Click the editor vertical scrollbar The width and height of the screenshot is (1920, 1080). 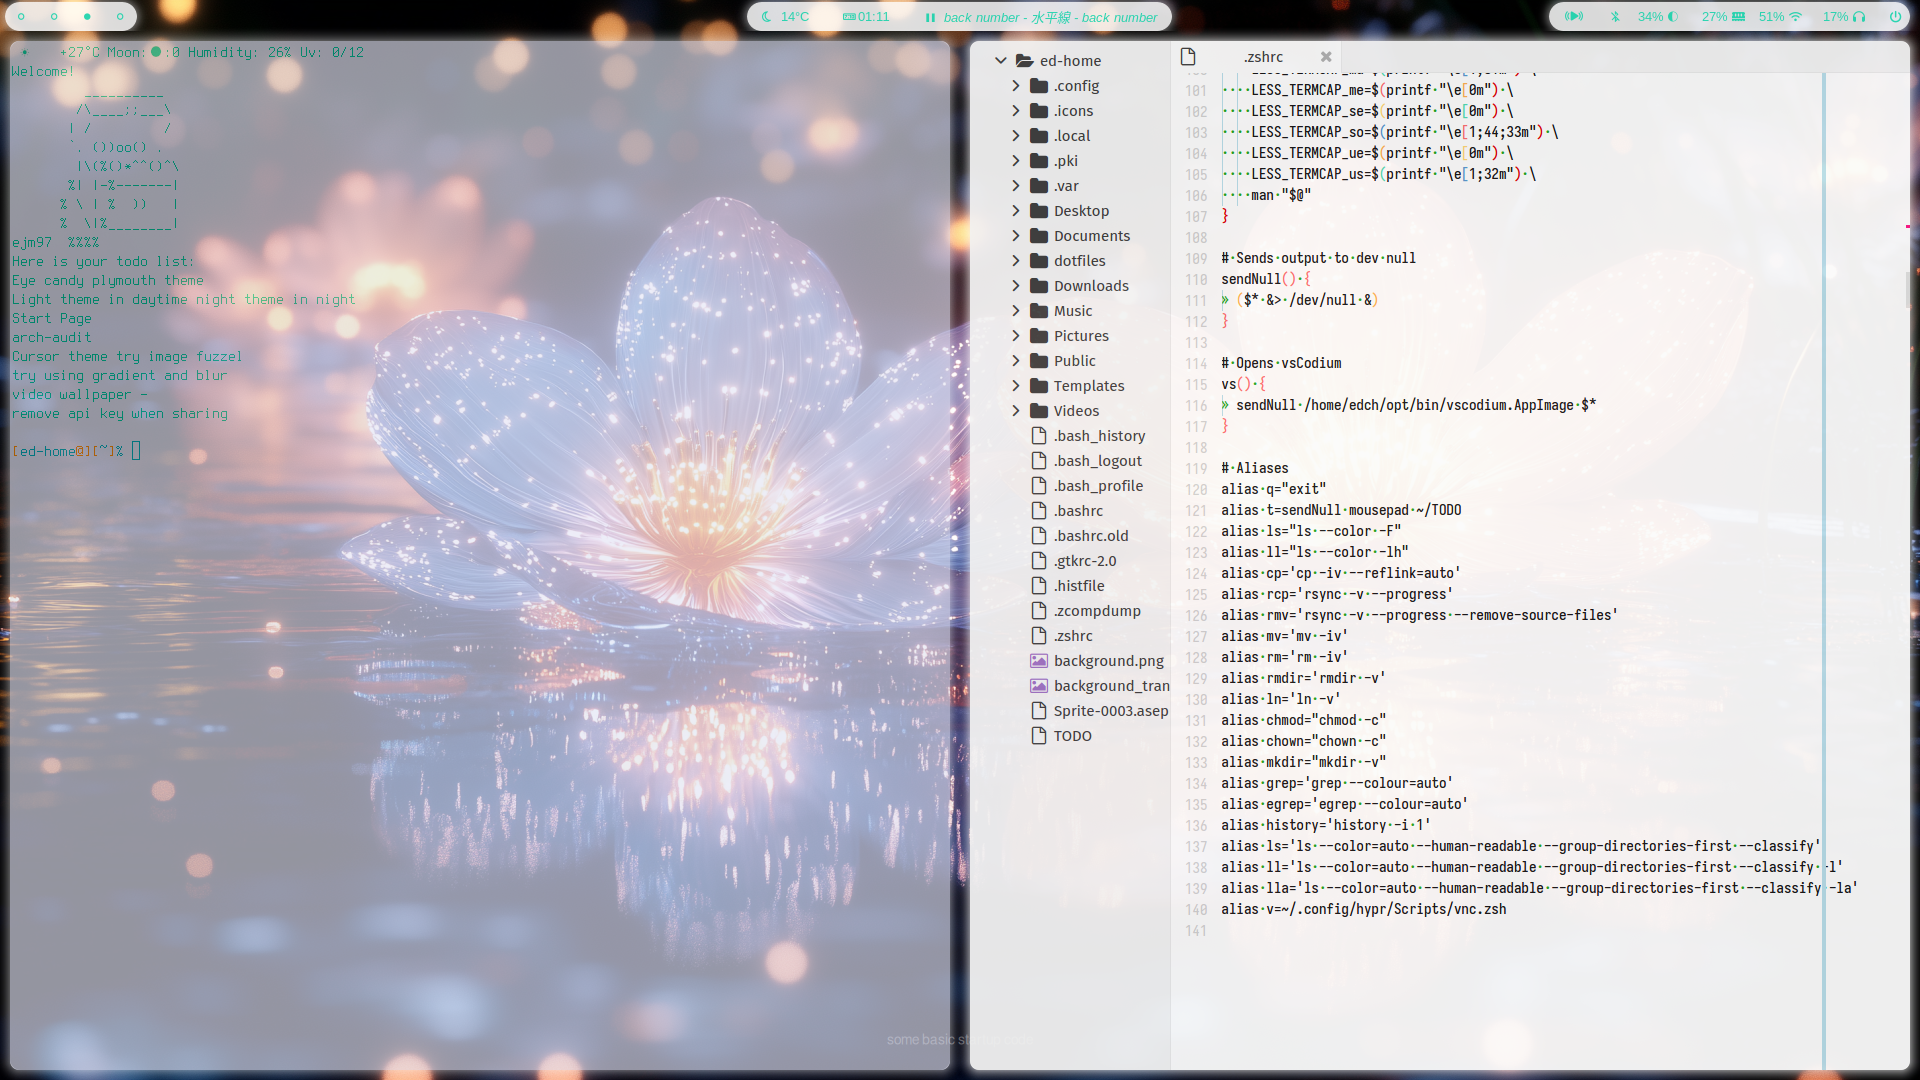(x=1909, y=288)
